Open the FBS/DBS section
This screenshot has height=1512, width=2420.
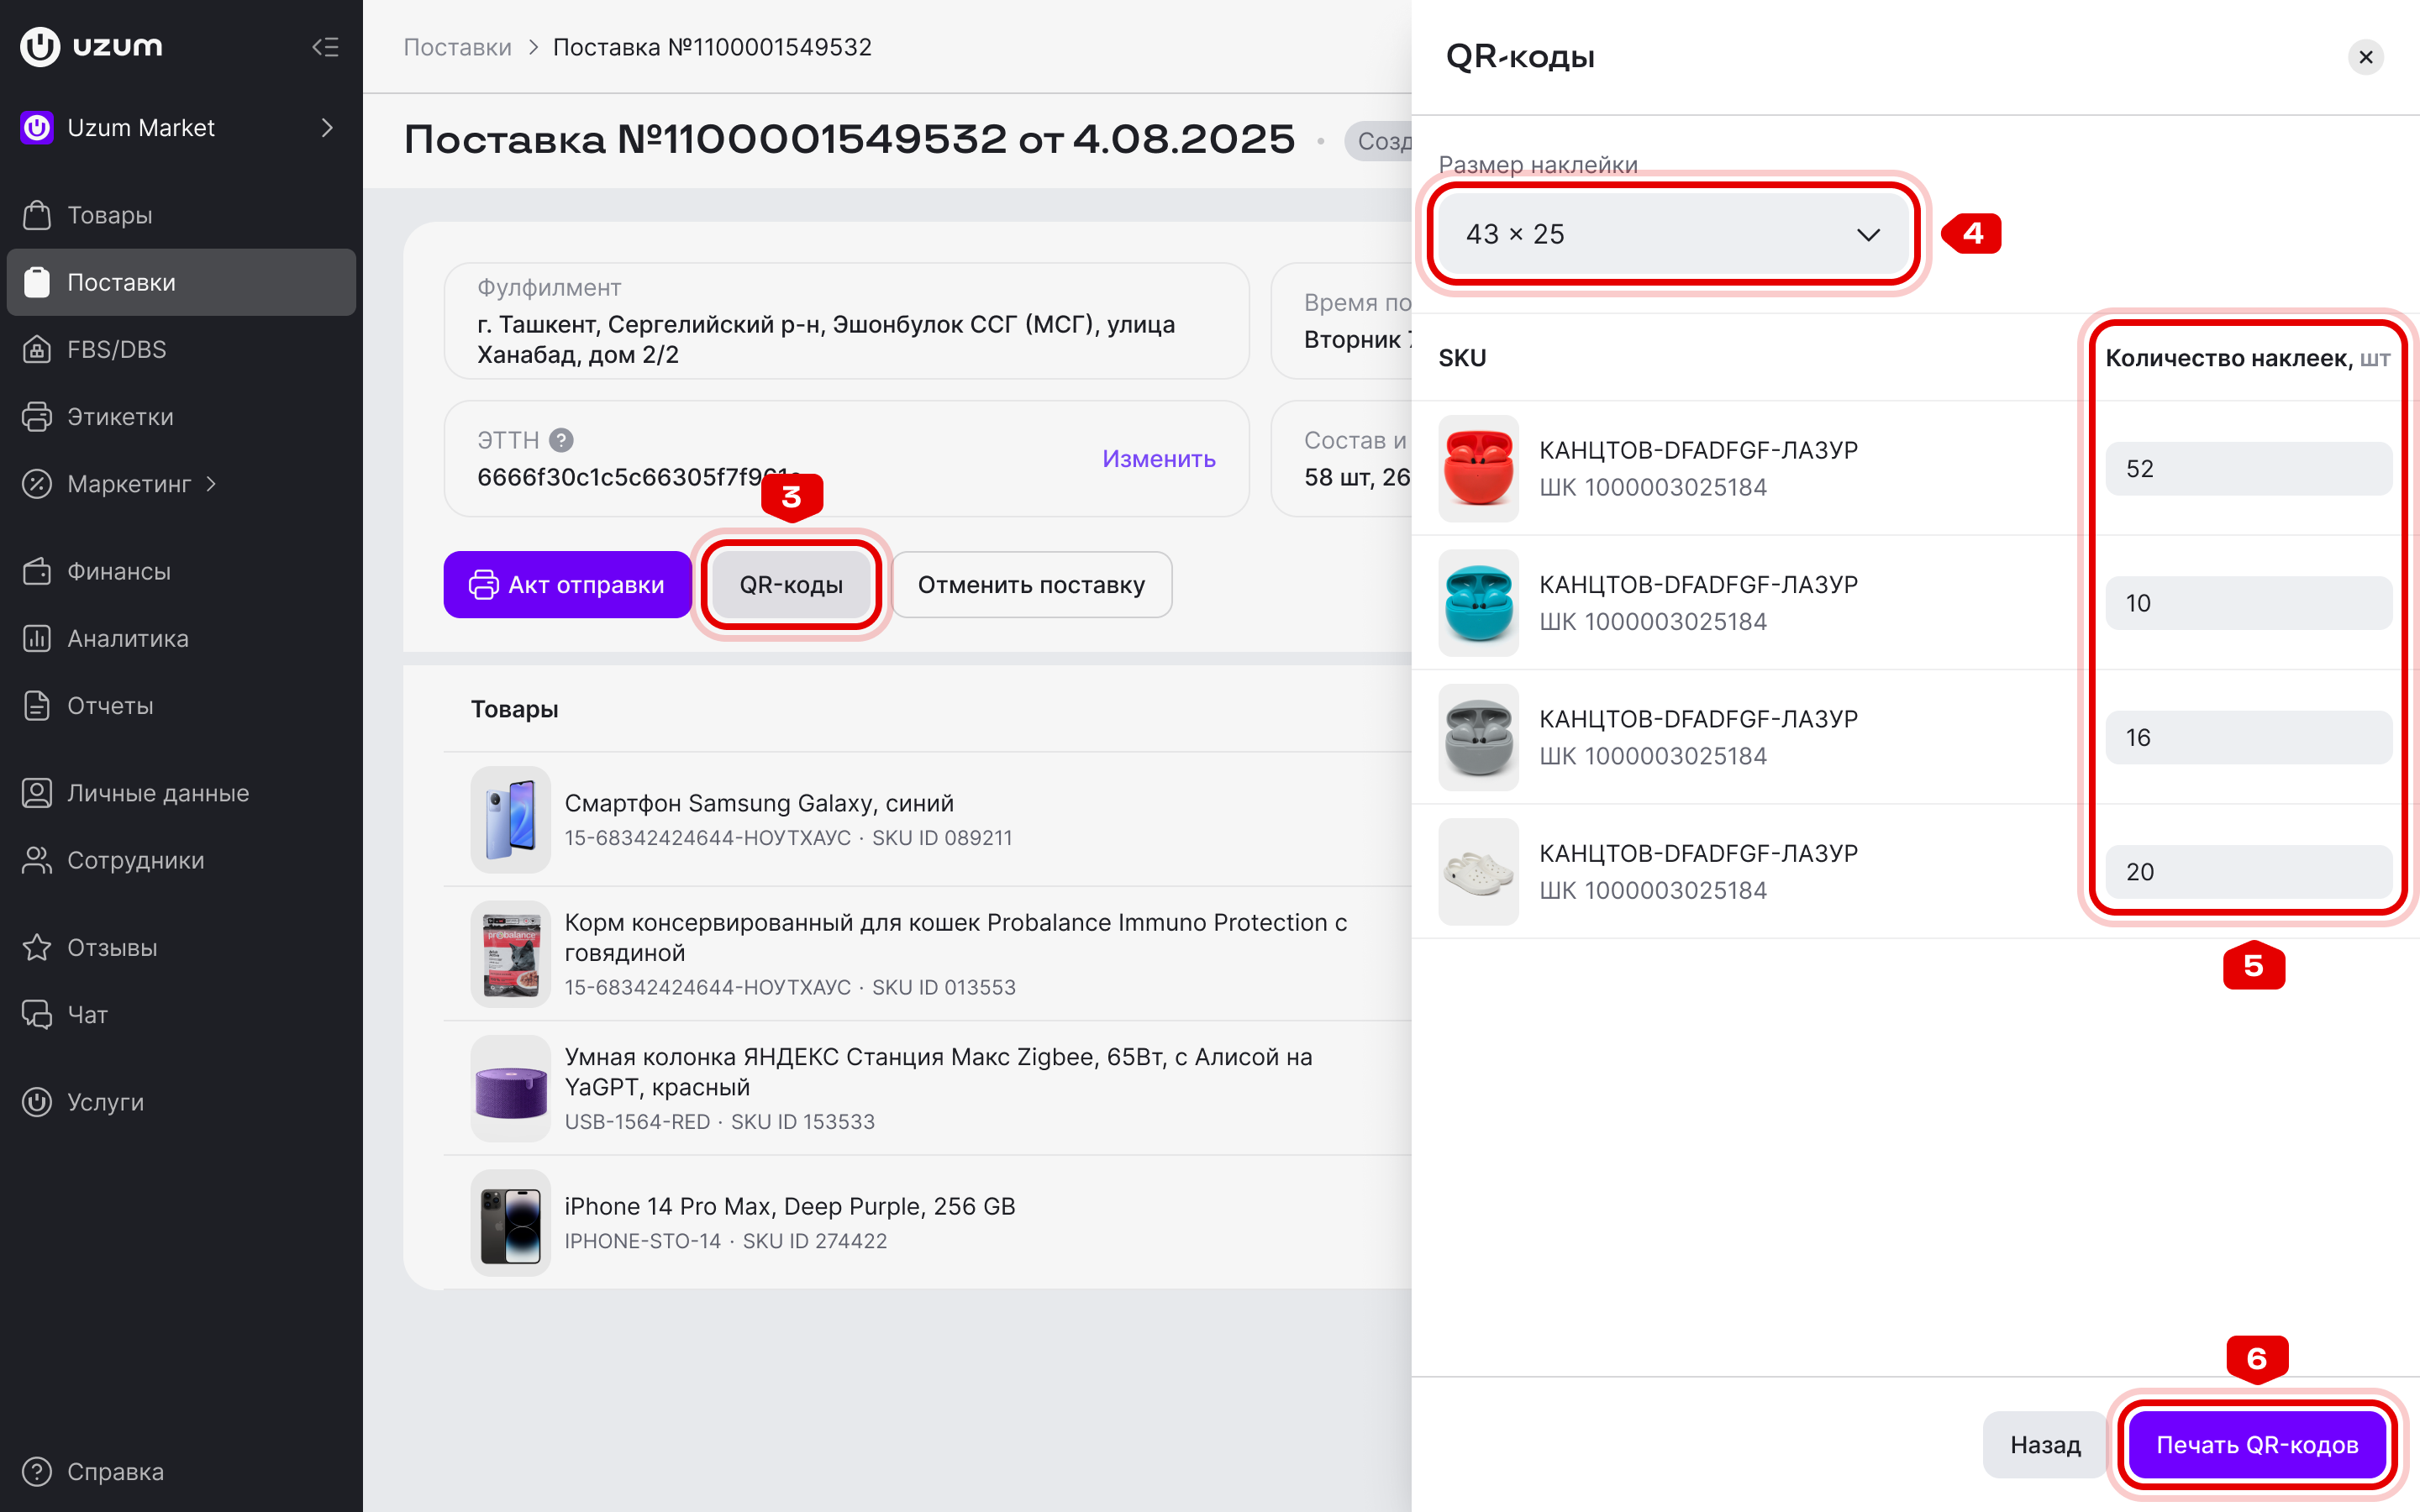click(181, 349)
